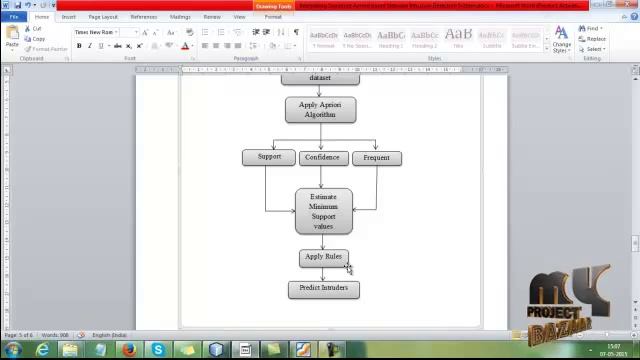The height and width of the screenshot is (360, 640).
Task: Click the Bullets list icon
Action: 205,32
